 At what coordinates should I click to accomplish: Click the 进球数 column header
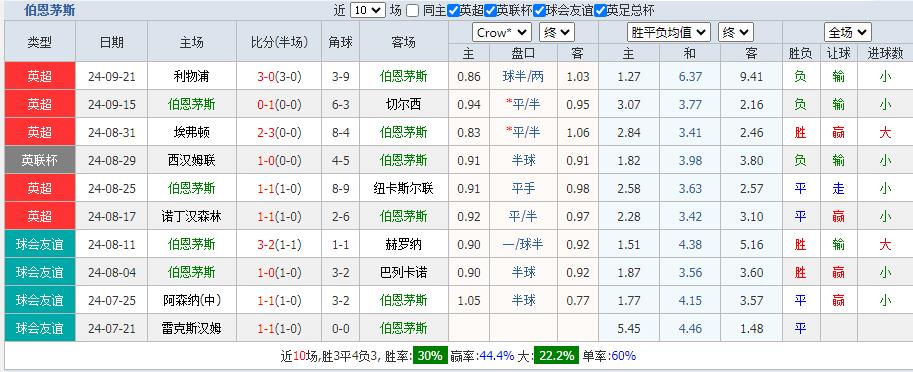(885, 54)
